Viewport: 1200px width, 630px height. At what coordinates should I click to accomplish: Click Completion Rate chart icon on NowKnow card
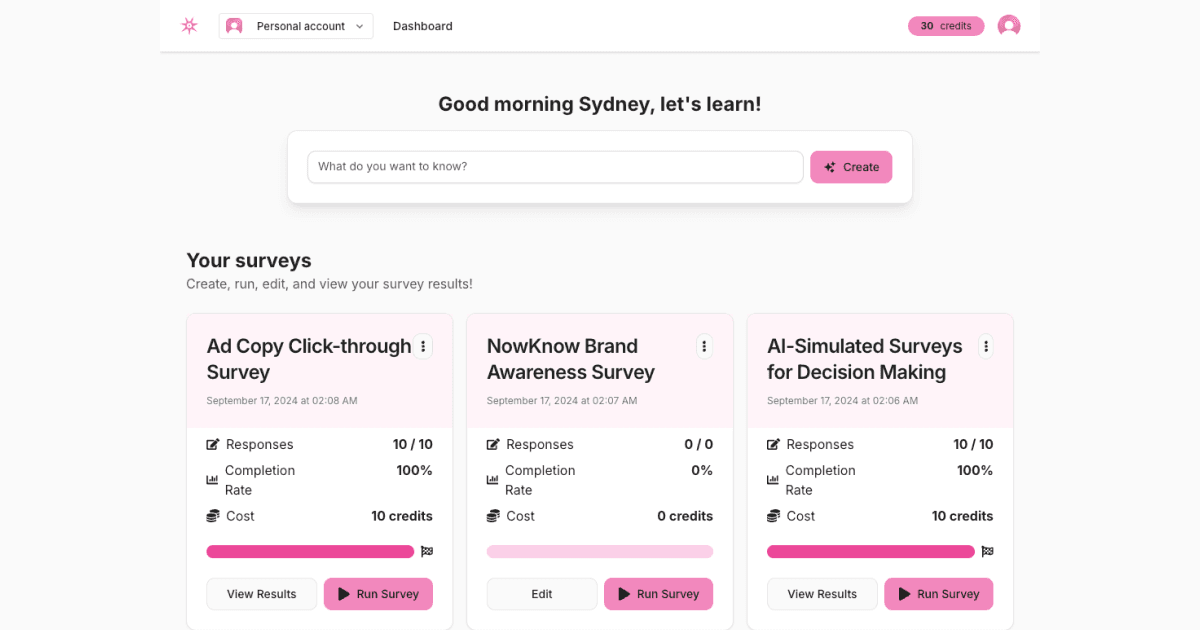click(492, 480)
